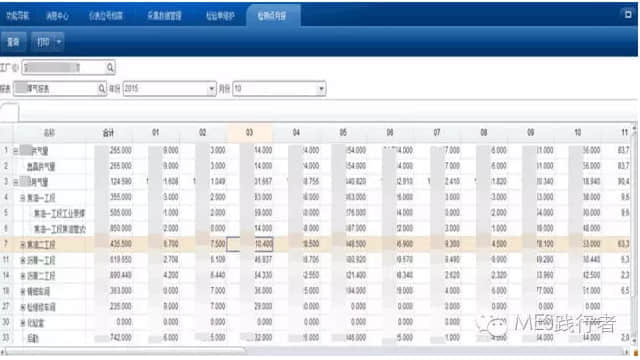Collapse the row 4 tree node

pos(23,198)
